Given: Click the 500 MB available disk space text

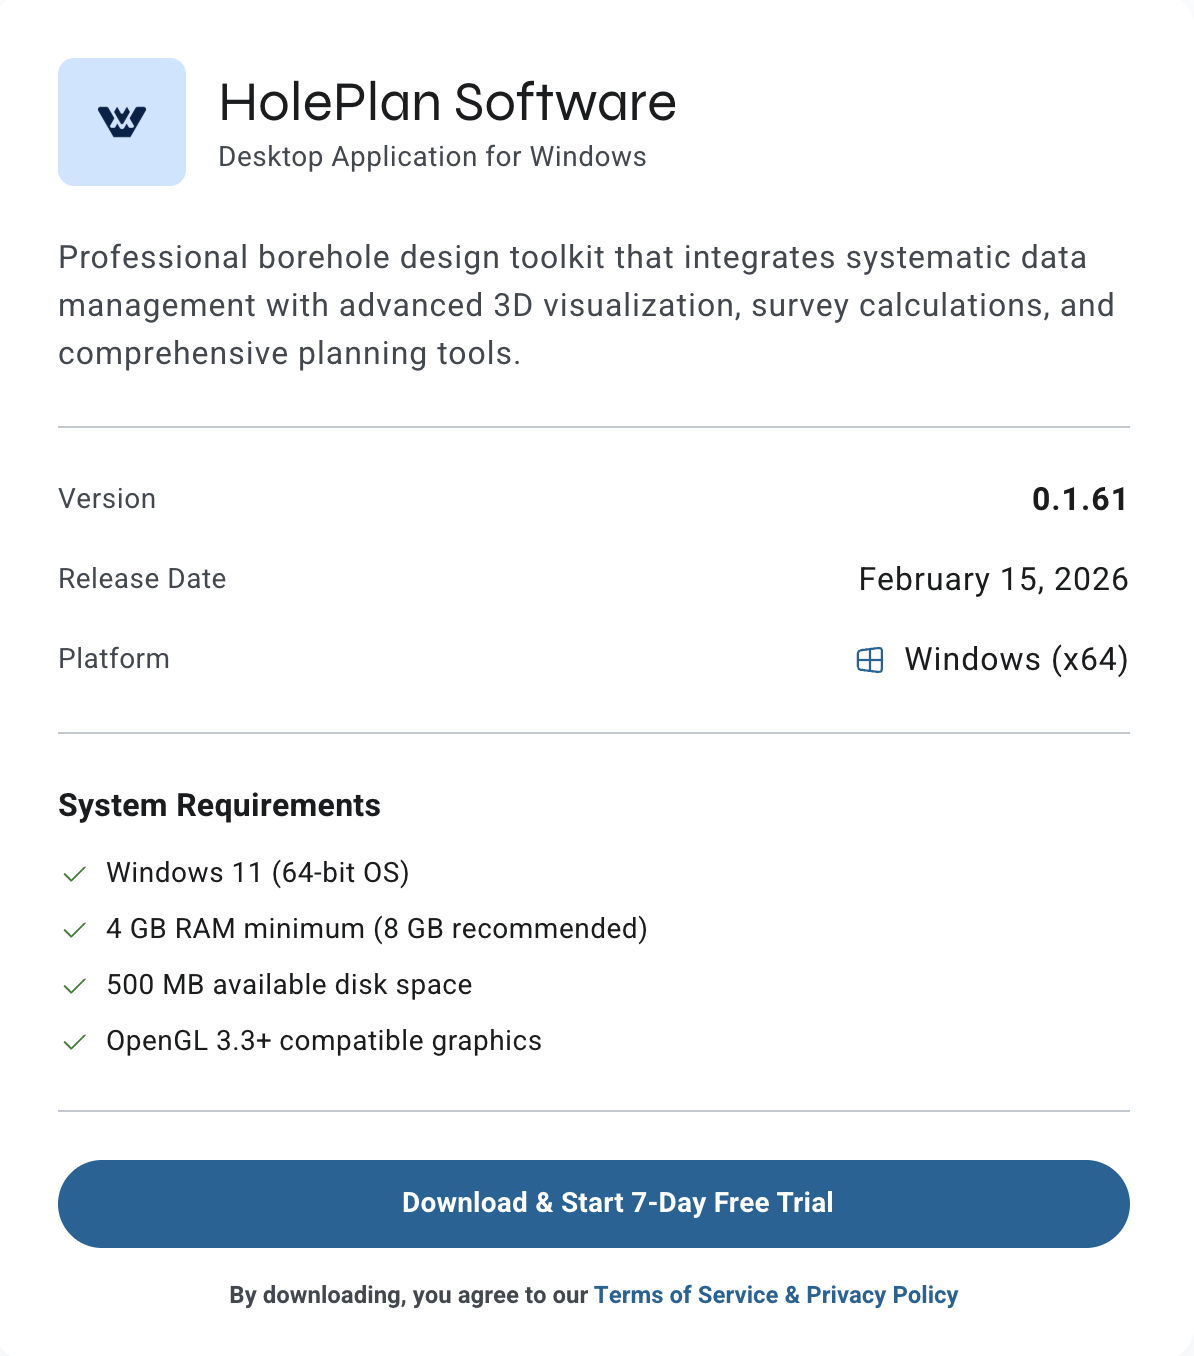Looking at the screenshot, I should [289, 985].
